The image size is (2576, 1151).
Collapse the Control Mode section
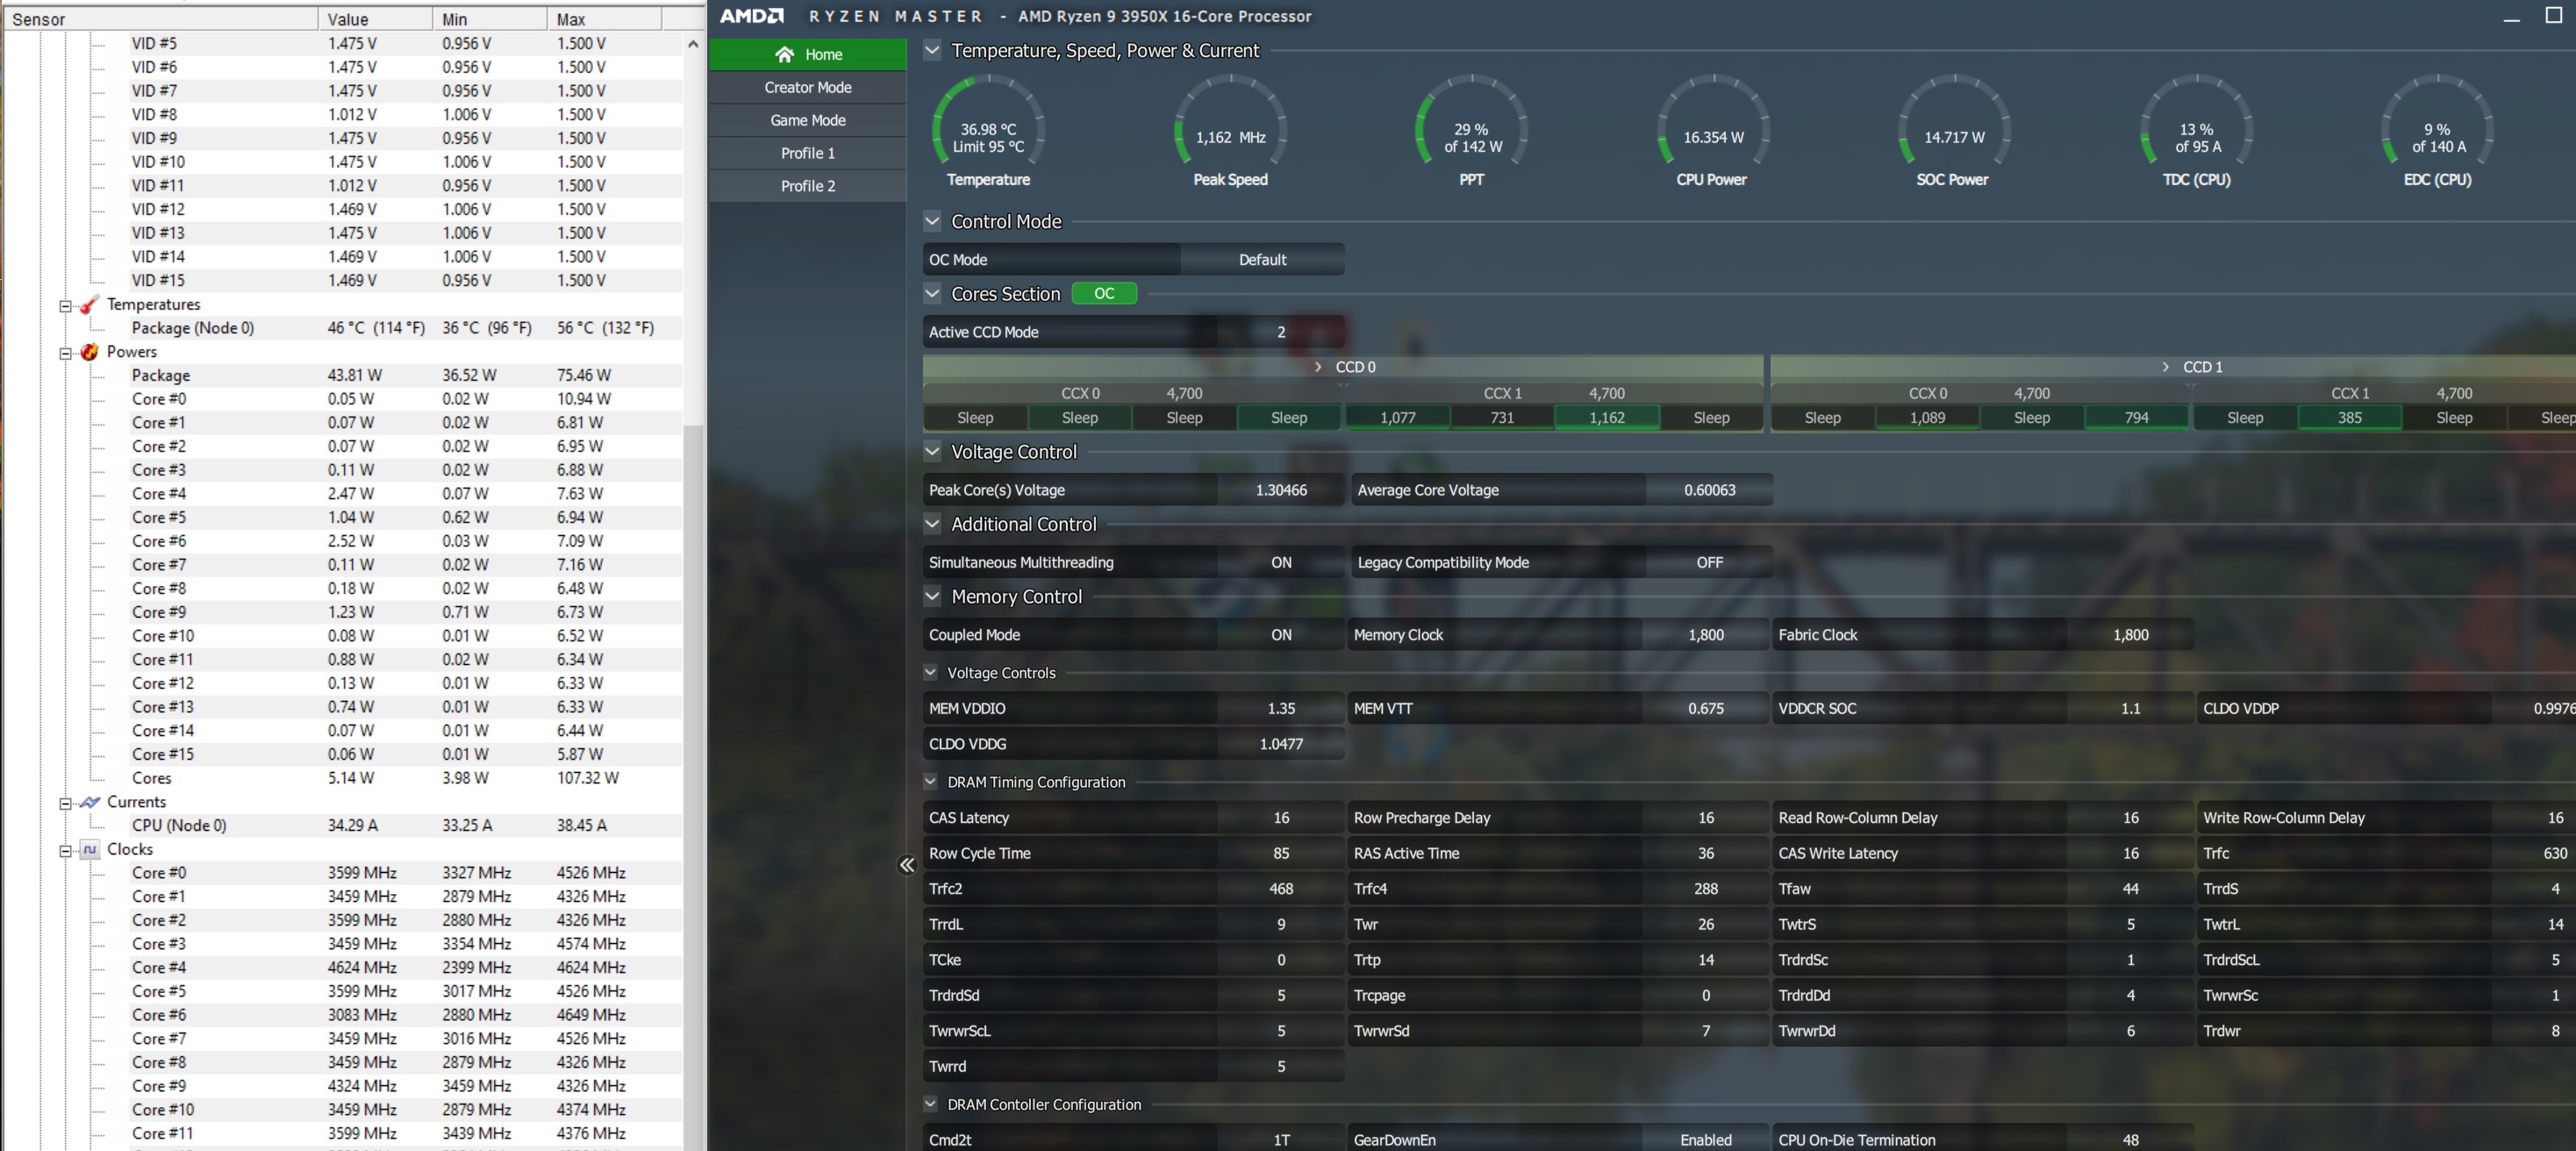tap(932, 221)
